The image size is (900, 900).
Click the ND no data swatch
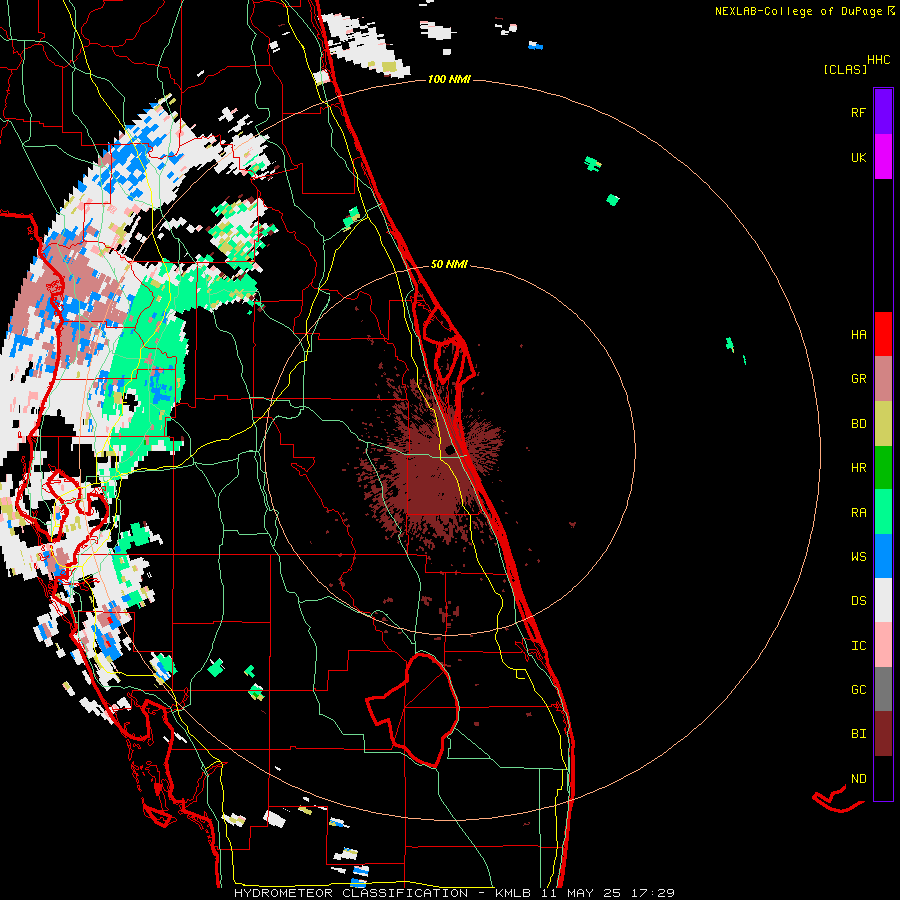tap(883, 778)
